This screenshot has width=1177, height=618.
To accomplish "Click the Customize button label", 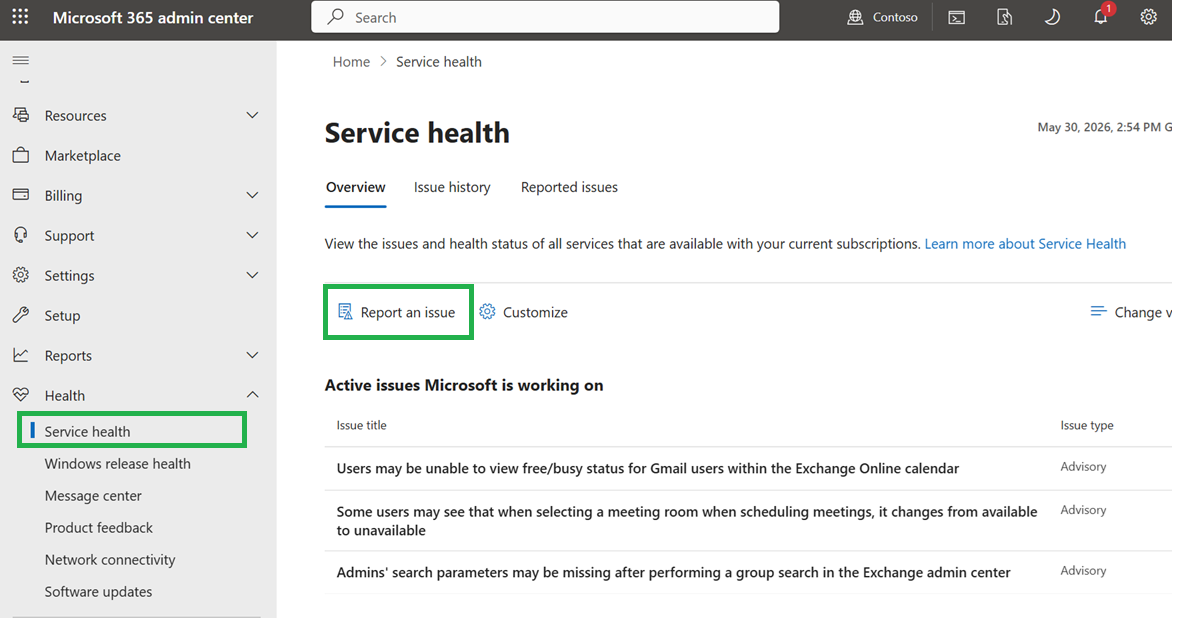I will (x=535, y=312).
